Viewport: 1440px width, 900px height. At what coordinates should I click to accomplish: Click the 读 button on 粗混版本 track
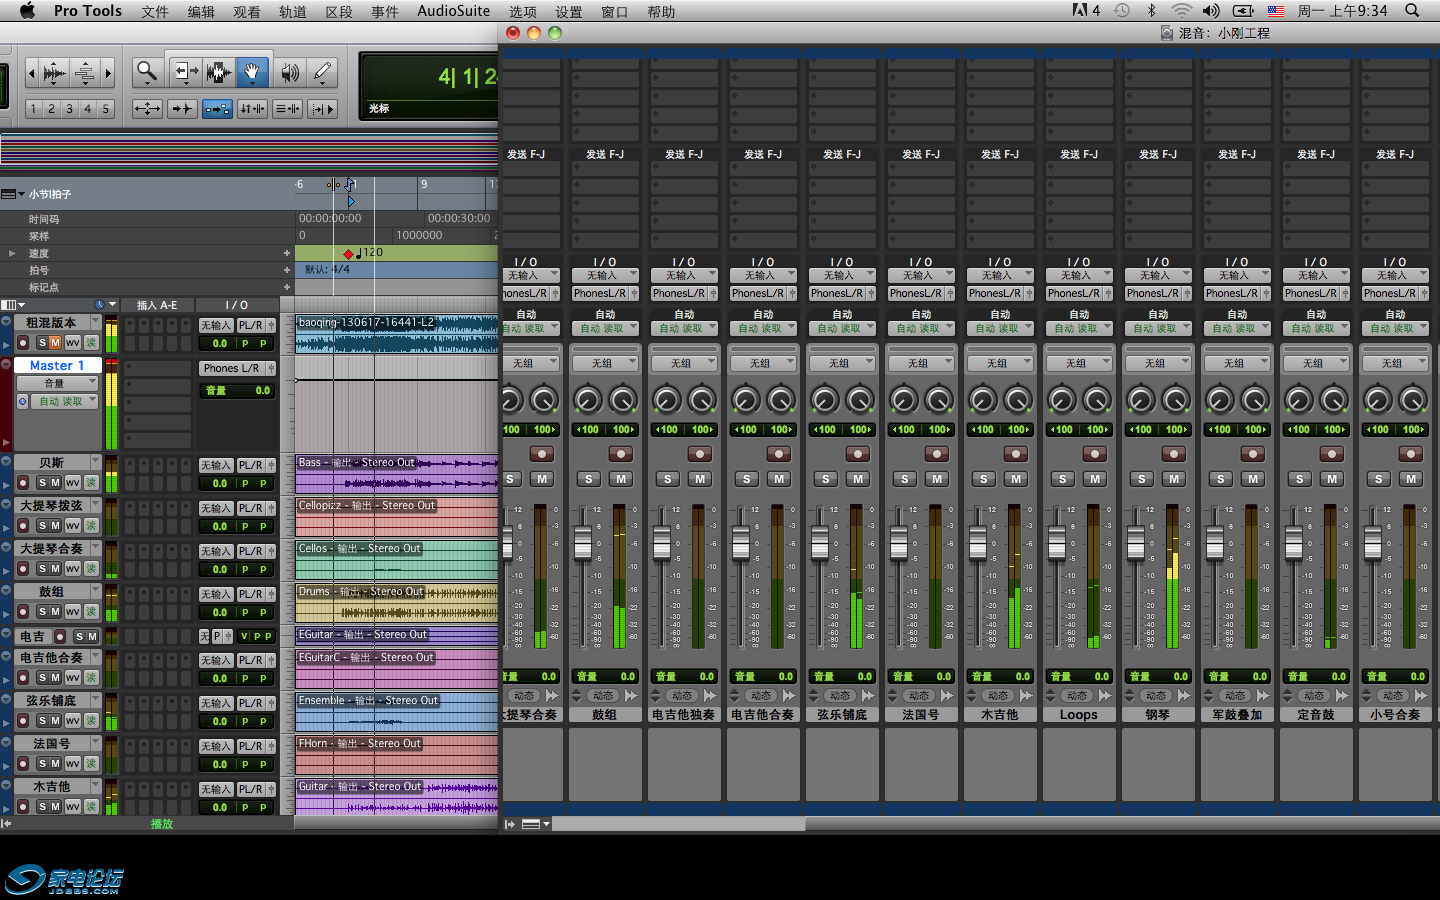click(92, 343)
